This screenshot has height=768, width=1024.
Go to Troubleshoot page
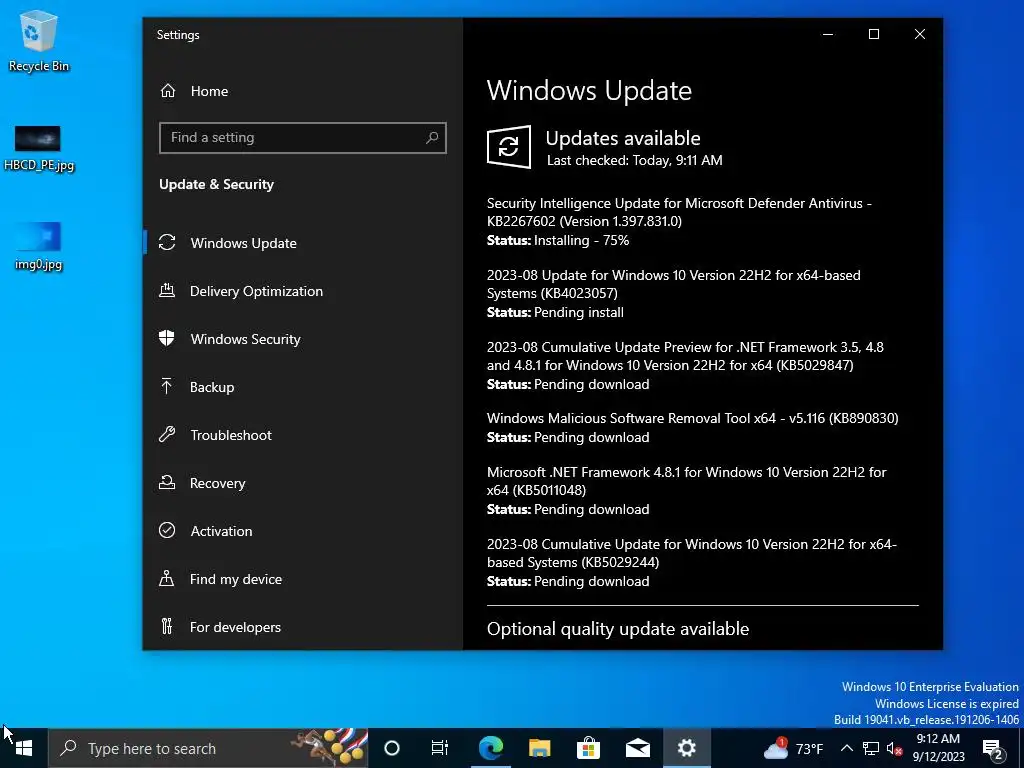tap(303, 435)
